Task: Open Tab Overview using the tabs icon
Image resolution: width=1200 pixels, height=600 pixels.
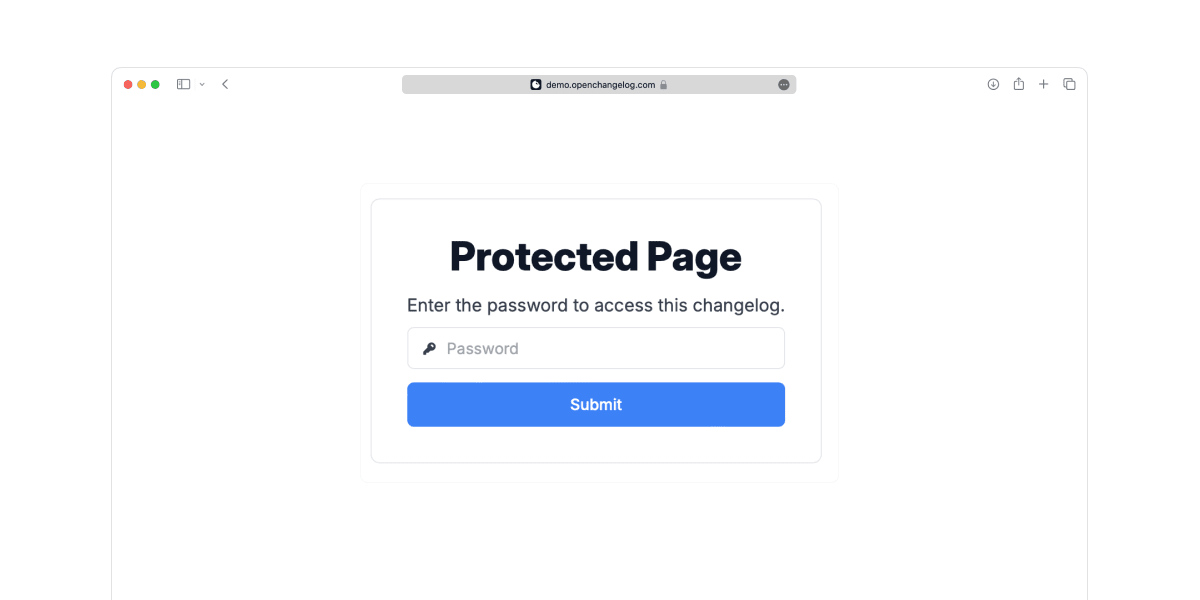Action: click(x=1069, y=84)
